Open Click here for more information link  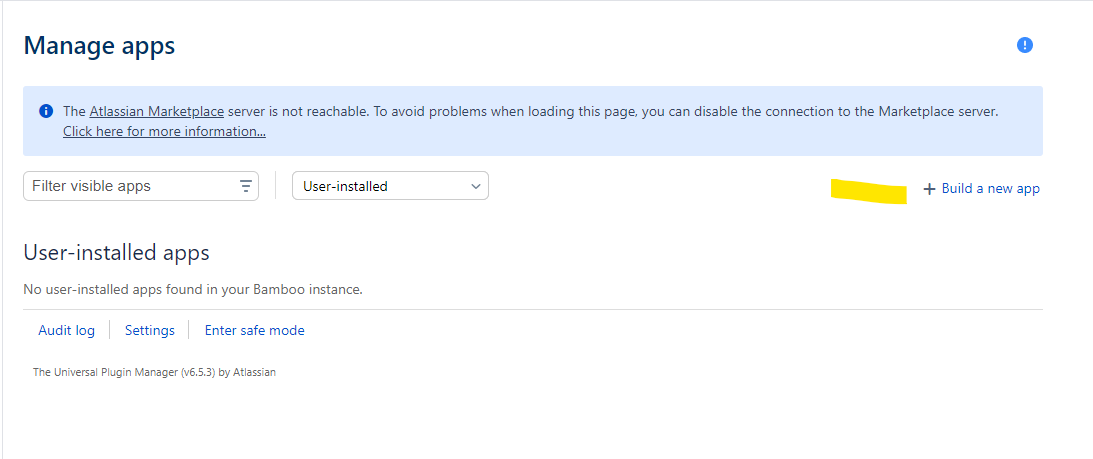(x=164, y=131)
